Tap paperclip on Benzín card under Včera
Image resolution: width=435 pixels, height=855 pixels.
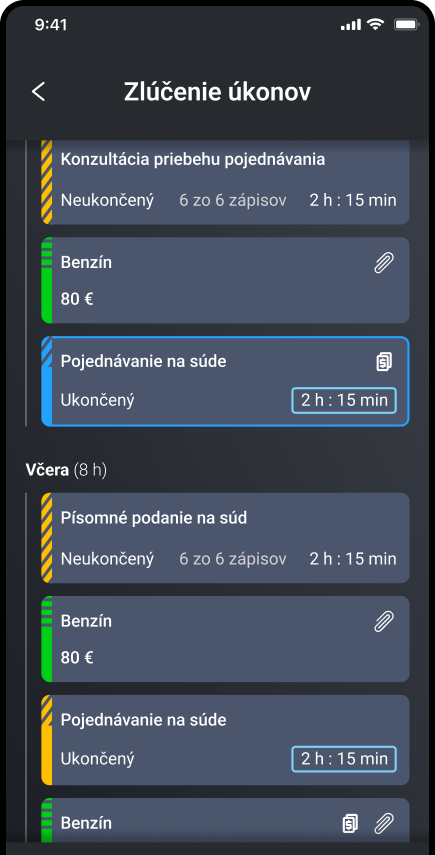(384, 621)
